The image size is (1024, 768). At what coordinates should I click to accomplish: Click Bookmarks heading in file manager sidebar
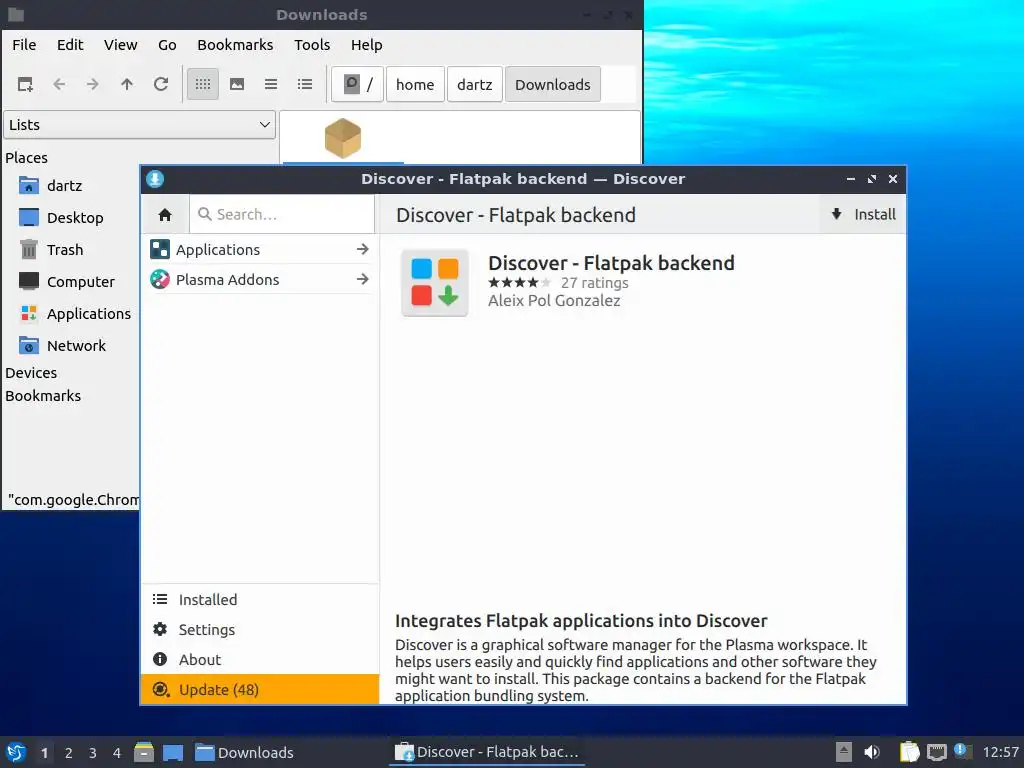43,396
